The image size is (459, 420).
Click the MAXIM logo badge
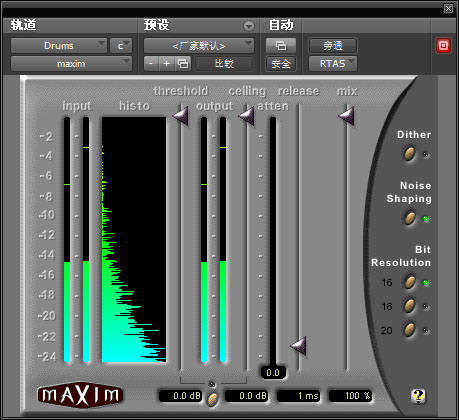pyautogui.click(x=80, y=395)
